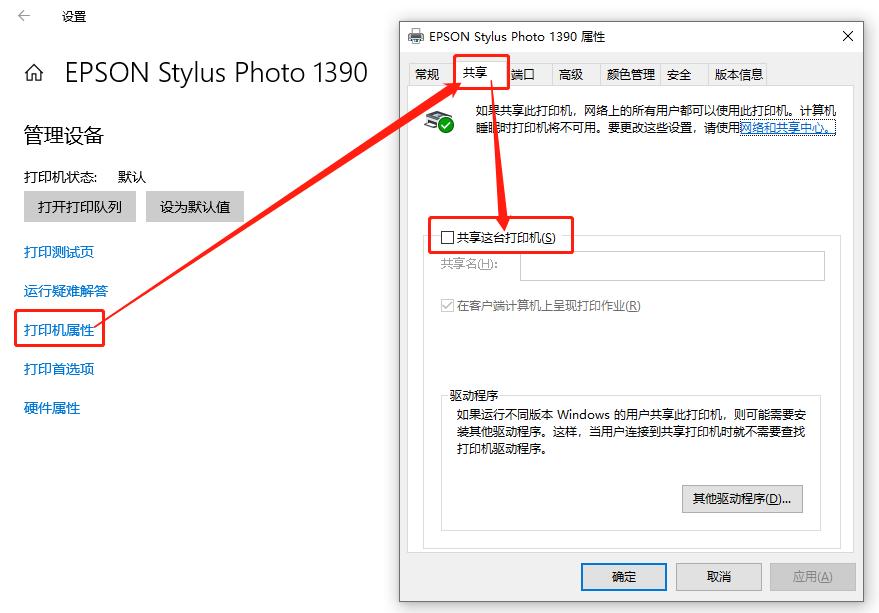Screen dimensions: 879x613
Task: Click the 打开打印队列 button
Action: (79, 206)
